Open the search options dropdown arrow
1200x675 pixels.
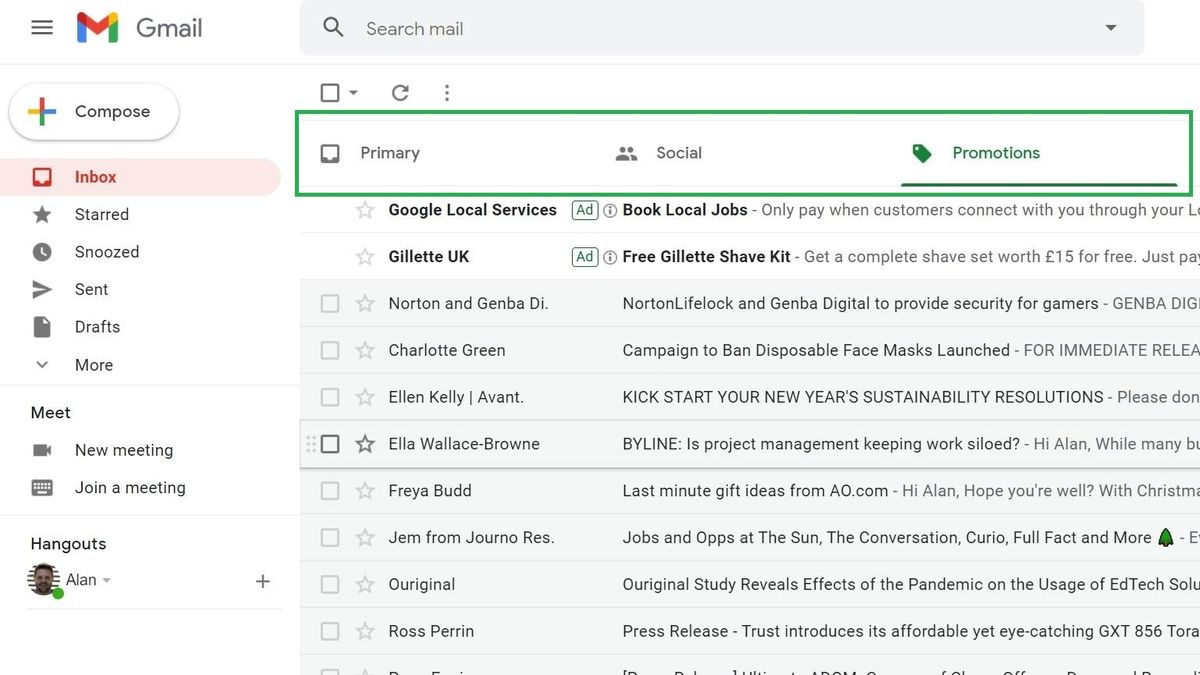tap(1110, 28)
